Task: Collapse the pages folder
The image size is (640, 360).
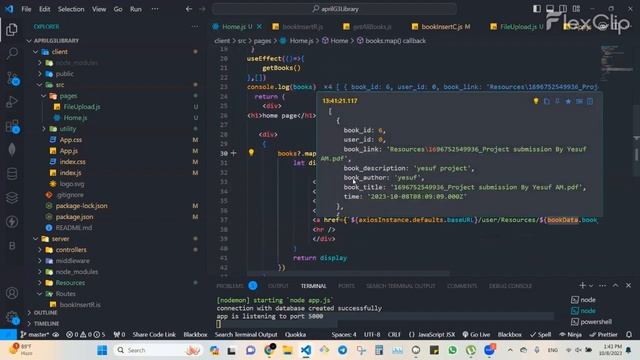Action: [x=44, y=96]
